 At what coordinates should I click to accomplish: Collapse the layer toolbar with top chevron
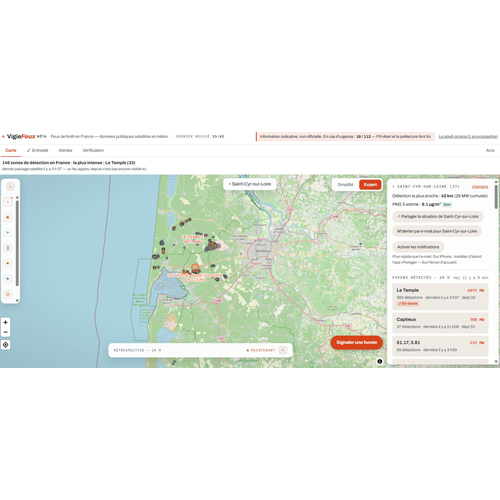[x=10, y=187]
